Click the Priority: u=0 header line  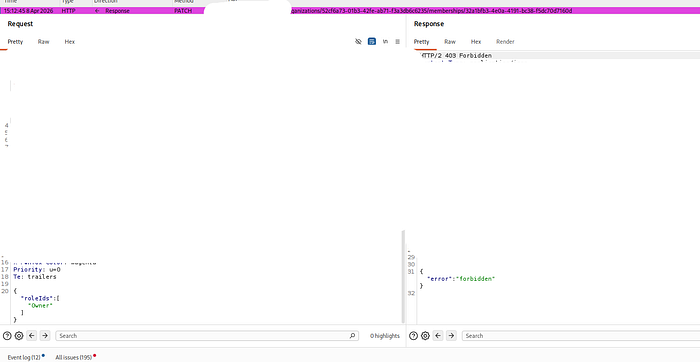pos(37,270)
